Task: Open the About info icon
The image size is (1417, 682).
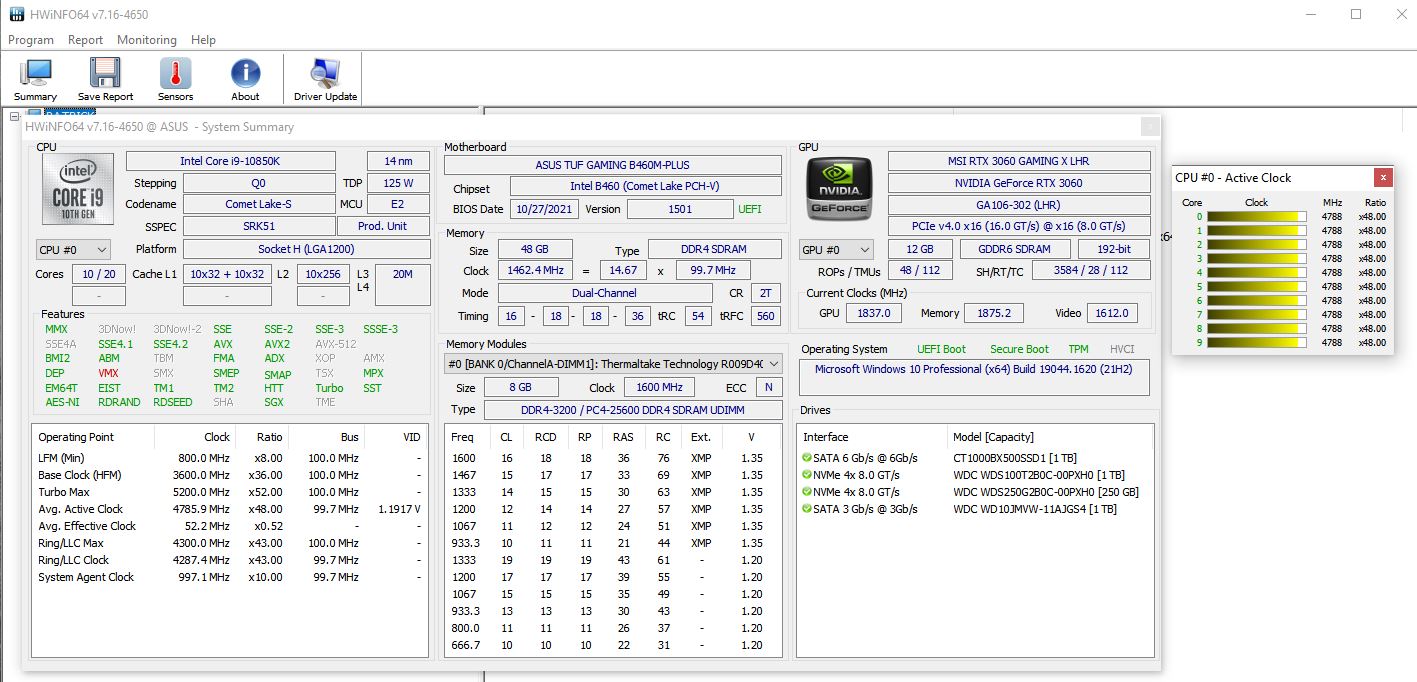Action: (245, 73)
